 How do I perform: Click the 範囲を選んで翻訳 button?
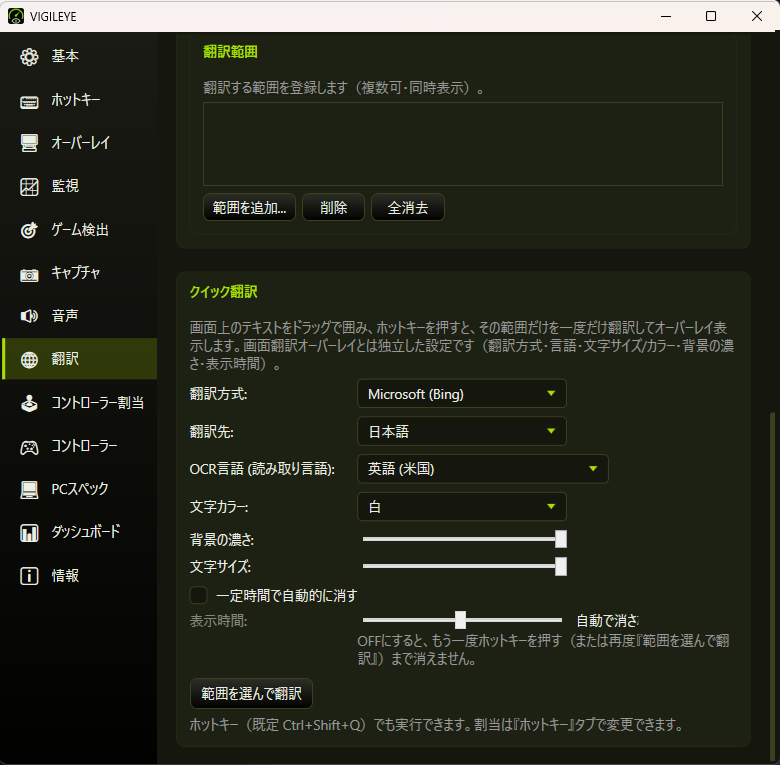(x=251, y=693)
